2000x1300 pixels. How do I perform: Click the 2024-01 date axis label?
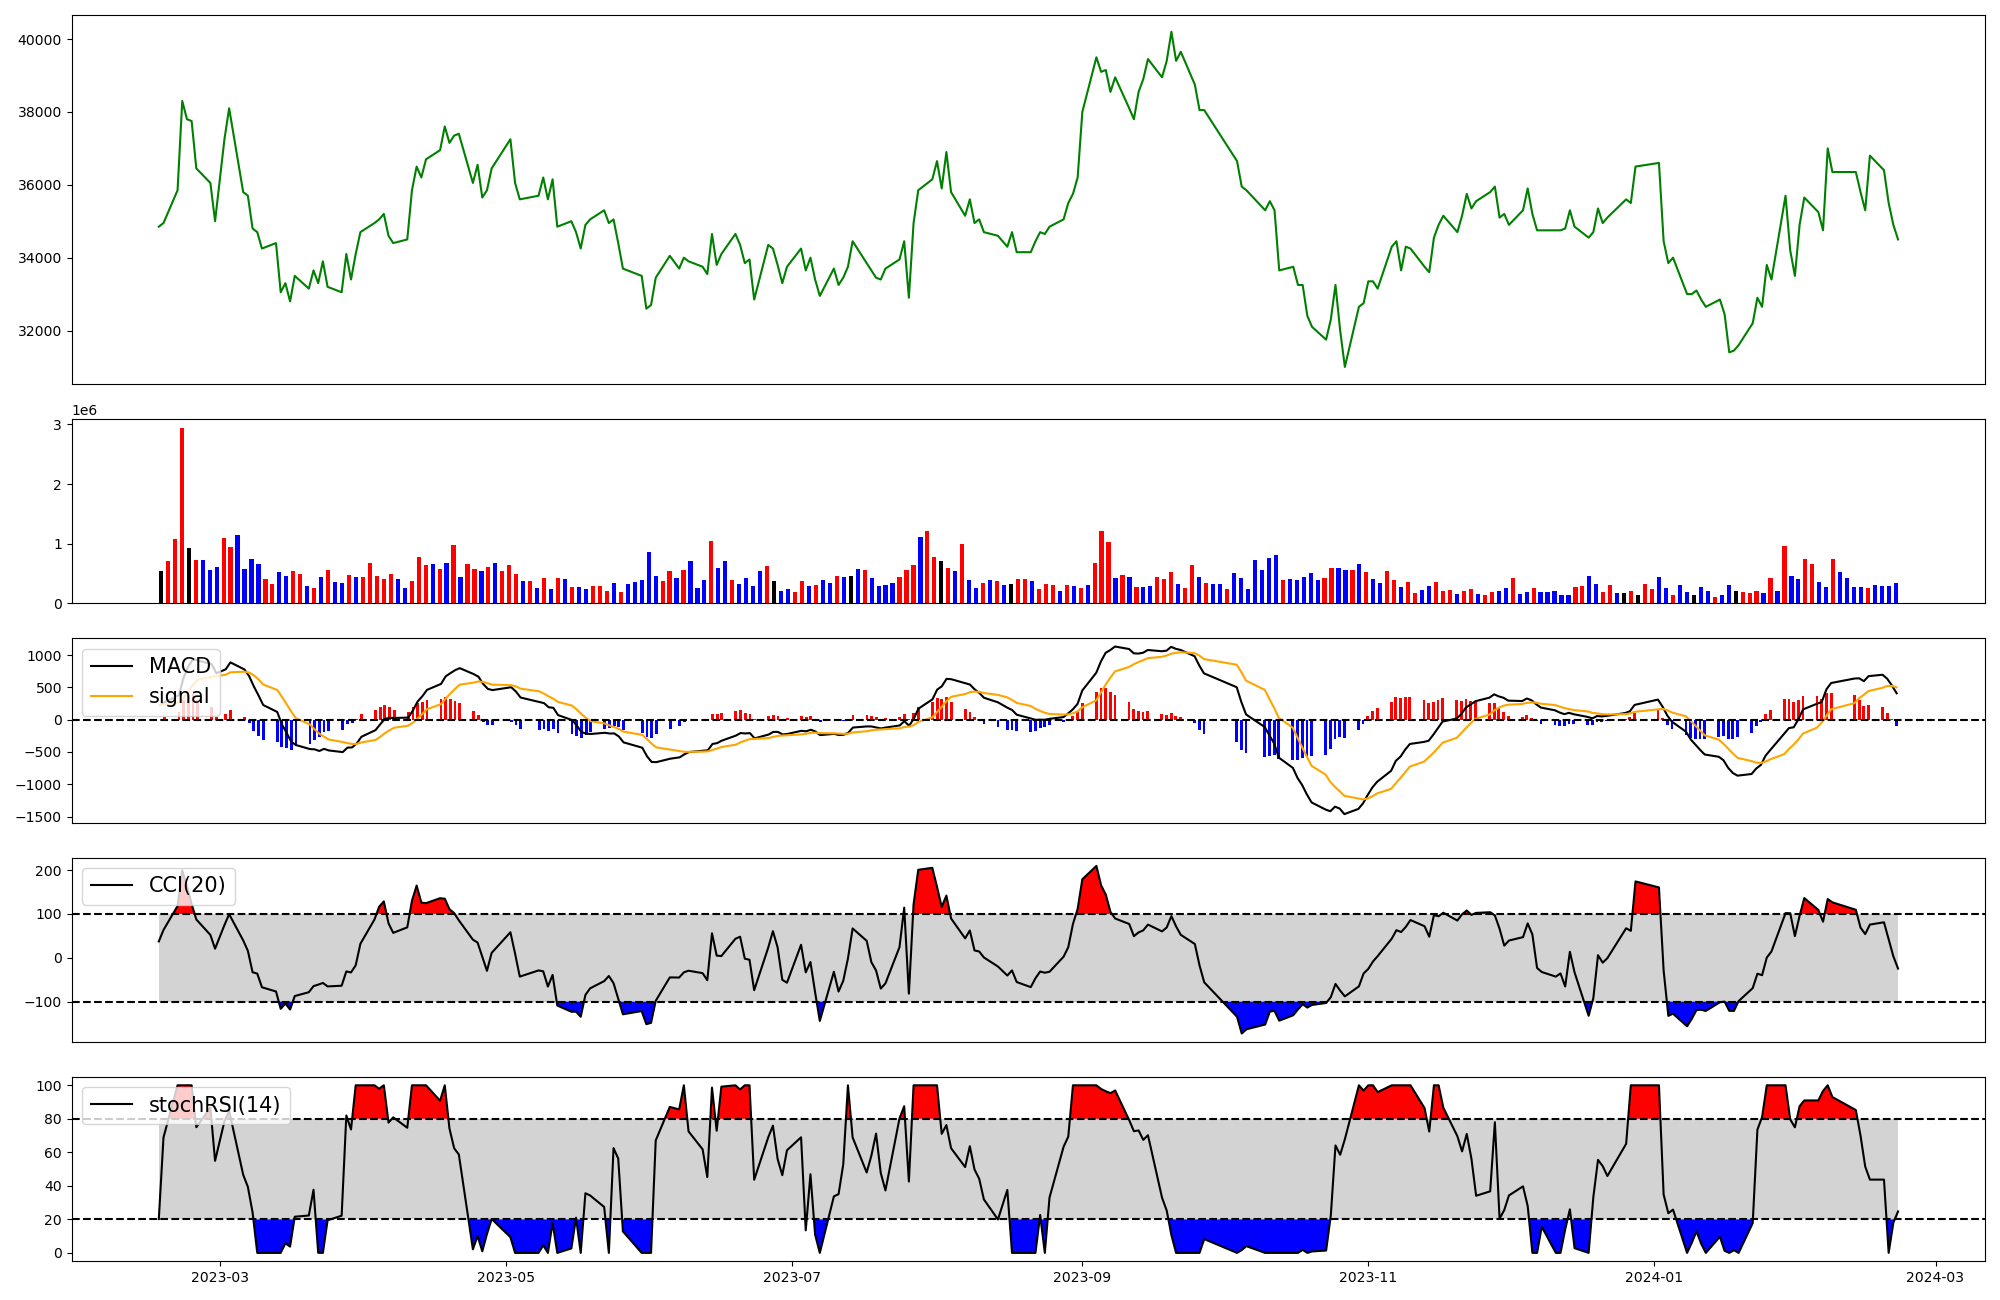(x=1654, y=1277)
